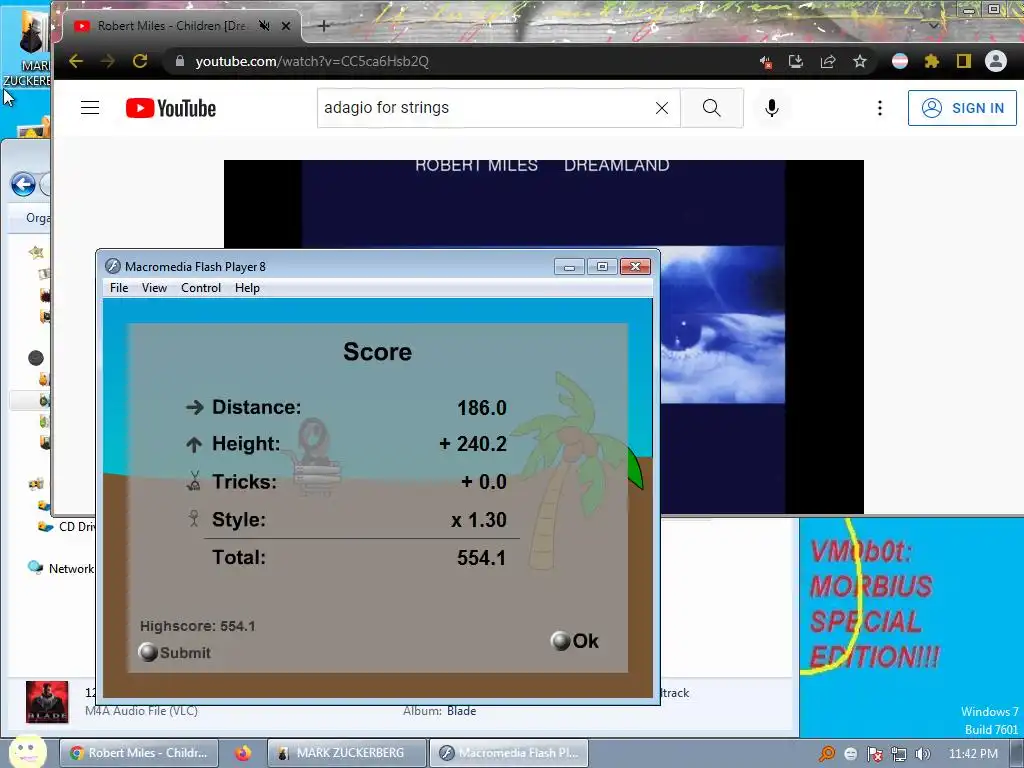Click the Flash Player title bar icon
Viewport: 1024px width, 768px height.
(113, 266)
